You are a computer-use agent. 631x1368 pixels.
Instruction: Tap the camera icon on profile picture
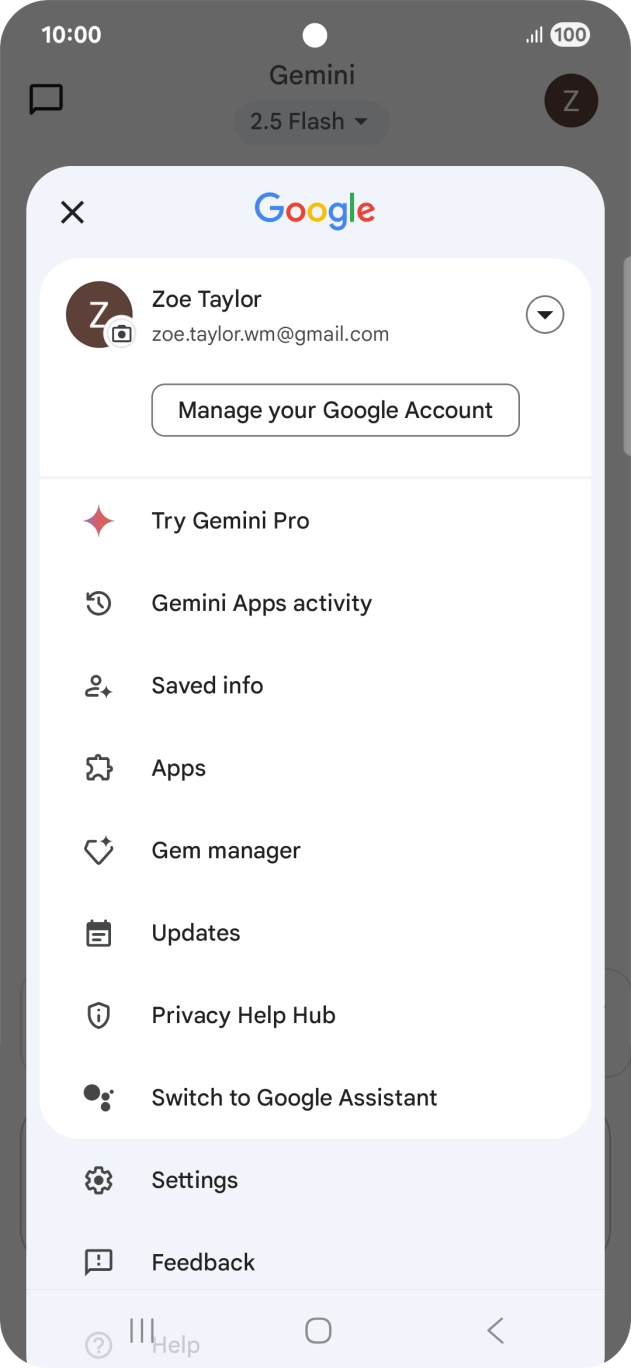coord(121,334)
